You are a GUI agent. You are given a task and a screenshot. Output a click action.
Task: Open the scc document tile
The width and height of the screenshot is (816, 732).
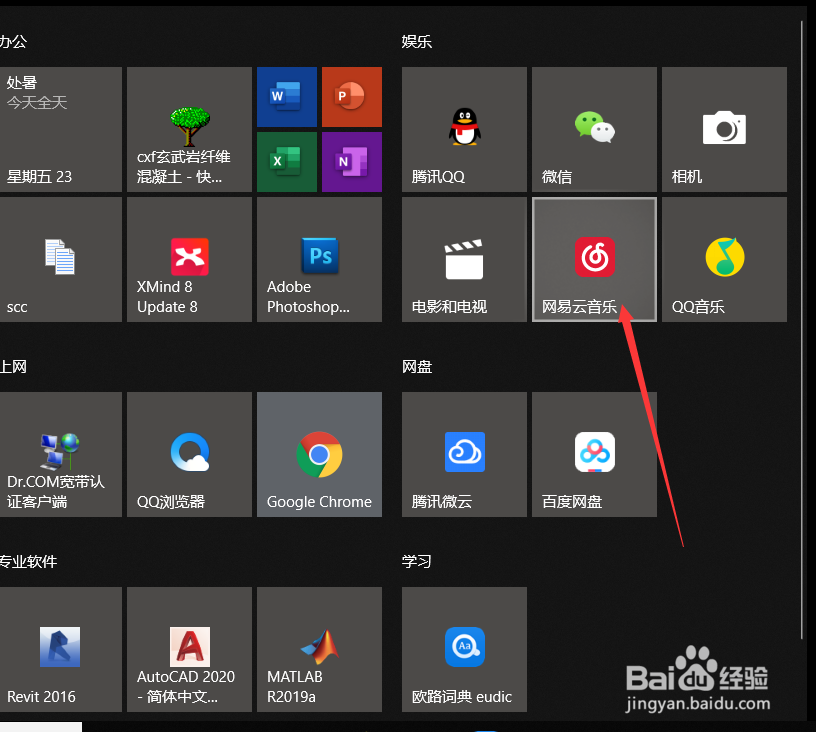coord(61,260)
